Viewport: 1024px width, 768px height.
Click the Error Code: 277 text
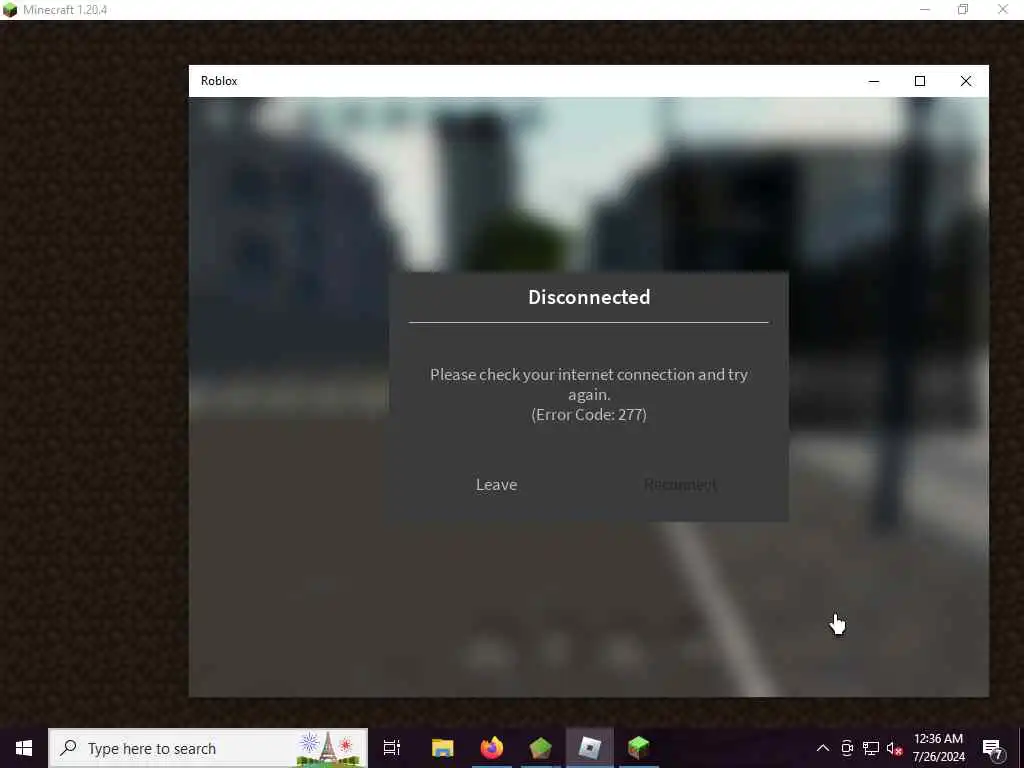coord(589,415)
